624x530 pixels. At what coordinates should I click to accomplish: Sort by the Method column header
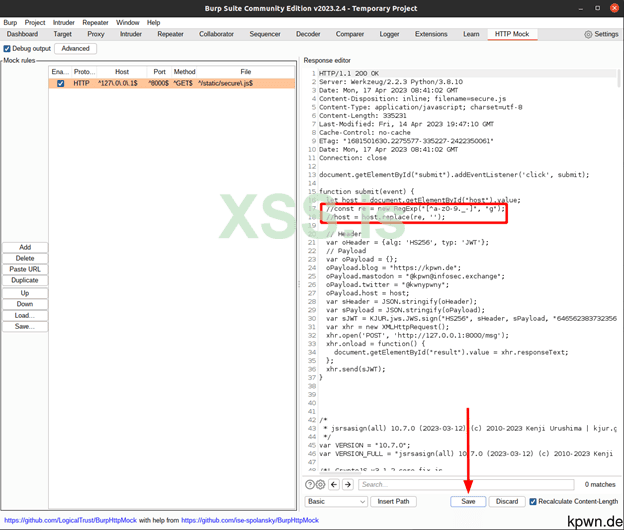tap(184, 72)
